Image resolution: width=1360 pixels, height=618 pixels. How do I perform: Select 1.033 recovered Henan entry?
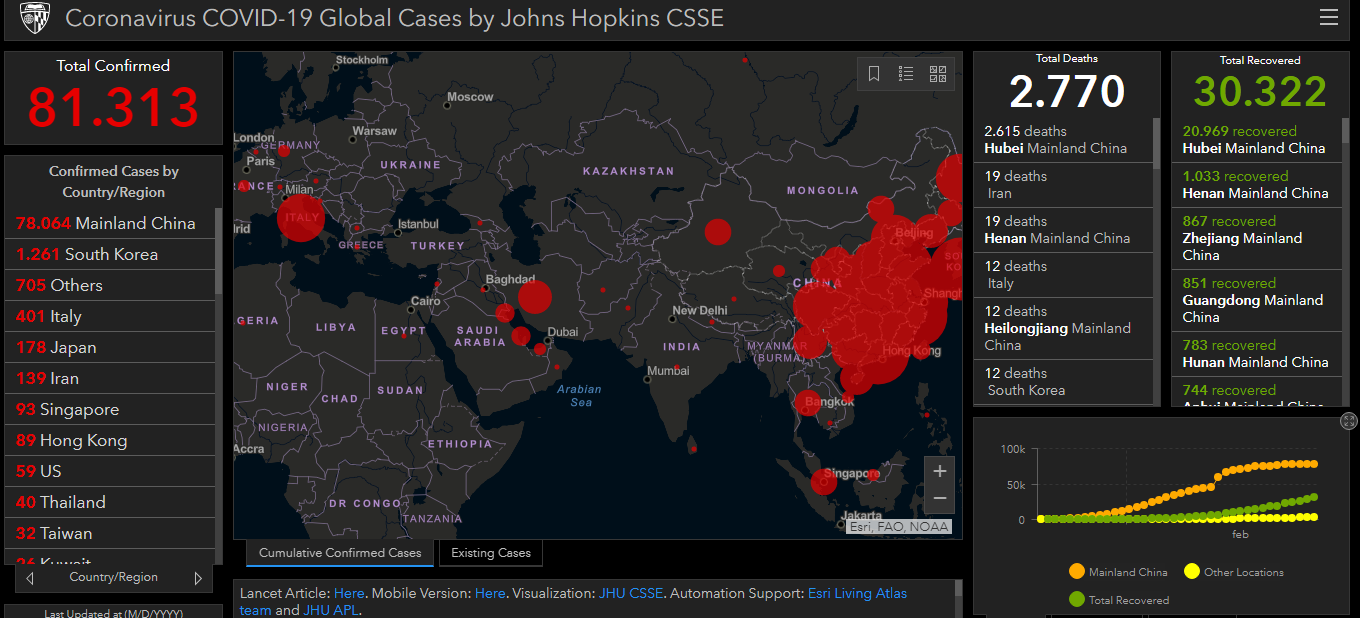[1256, 185]
